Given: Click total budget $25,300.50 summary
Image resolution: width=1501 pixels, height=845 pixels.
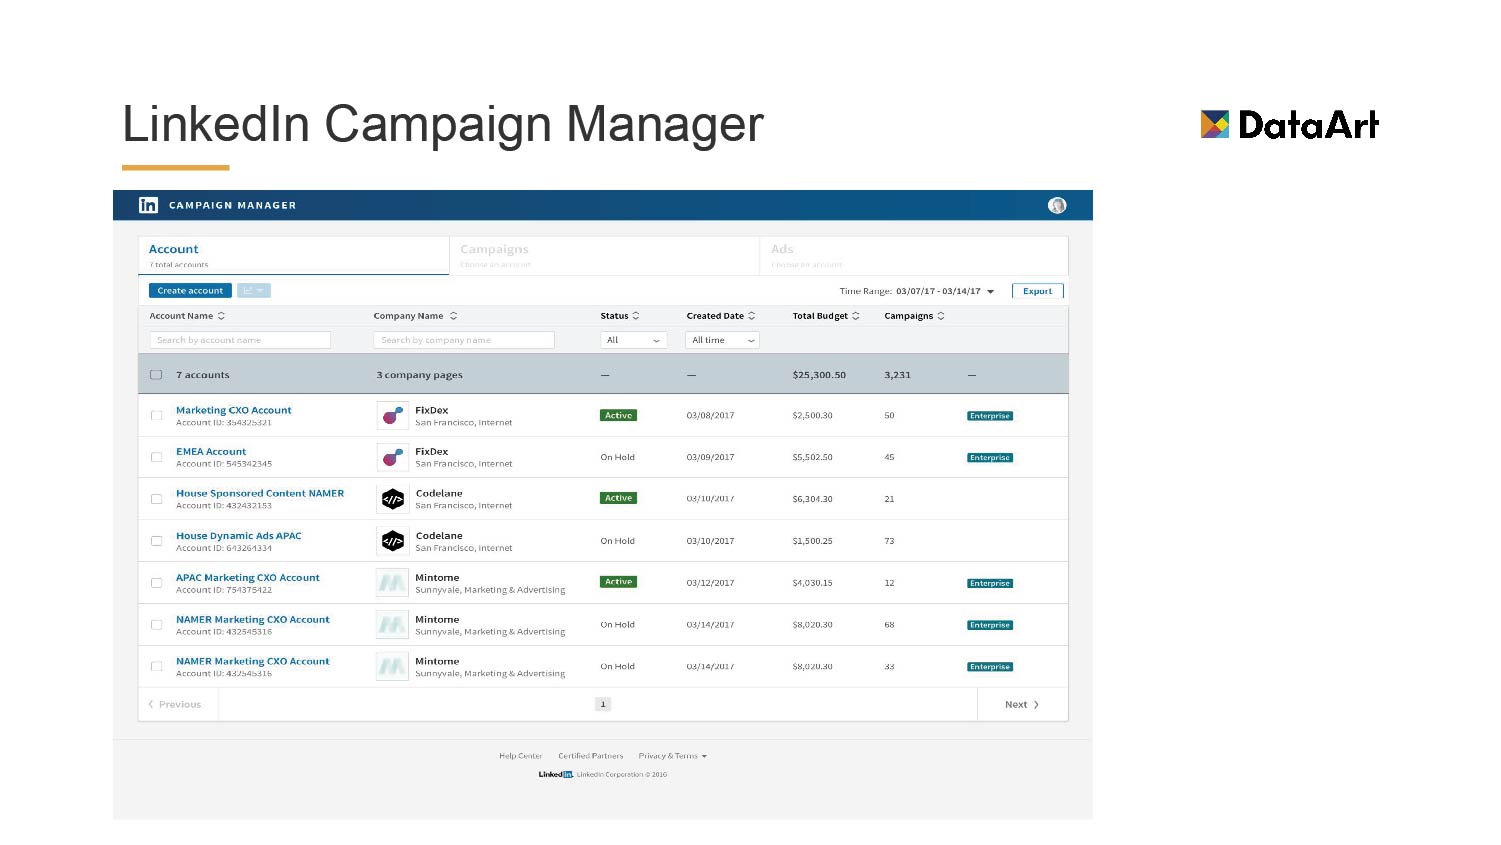Looking at the screenshot, I should [819, 375].
